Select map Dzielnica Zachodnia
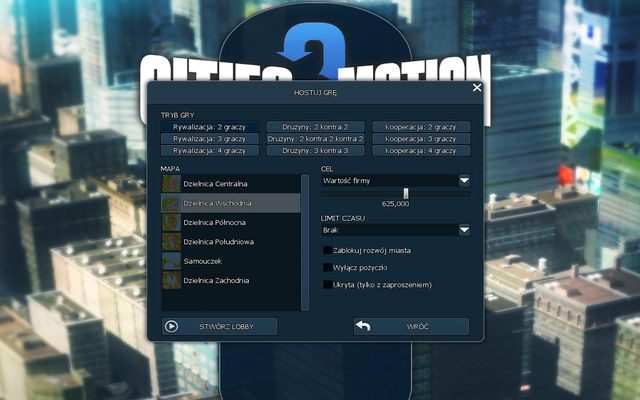This screenshot has width=640, height=400. click(x=231, y=280)
